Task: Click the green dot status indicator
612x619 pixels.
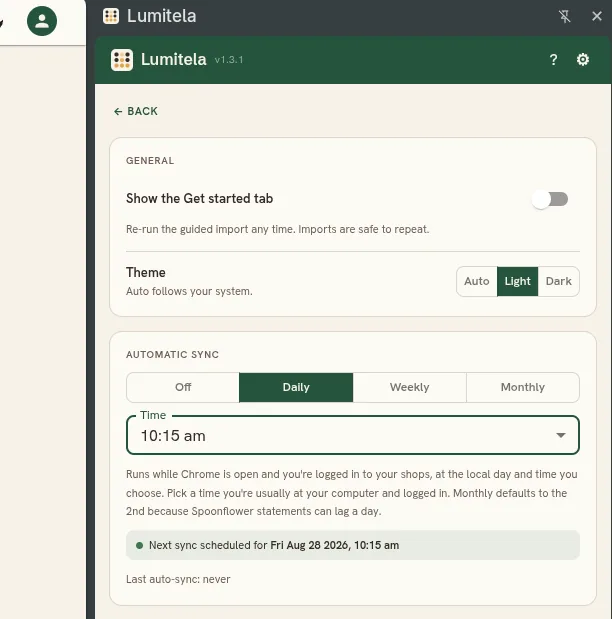Action: click(x=139, y=546)
